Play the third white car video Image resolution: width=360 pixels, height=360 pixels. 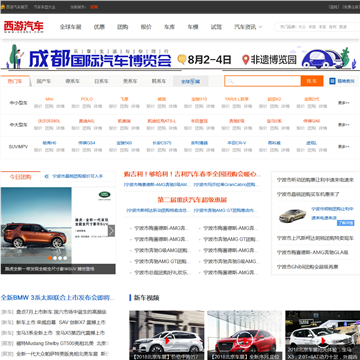click(322, 341)
